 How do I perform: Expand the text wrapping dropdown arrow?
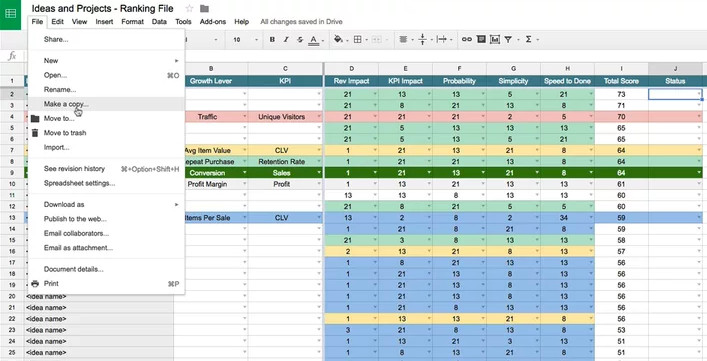tap(452, 40)
